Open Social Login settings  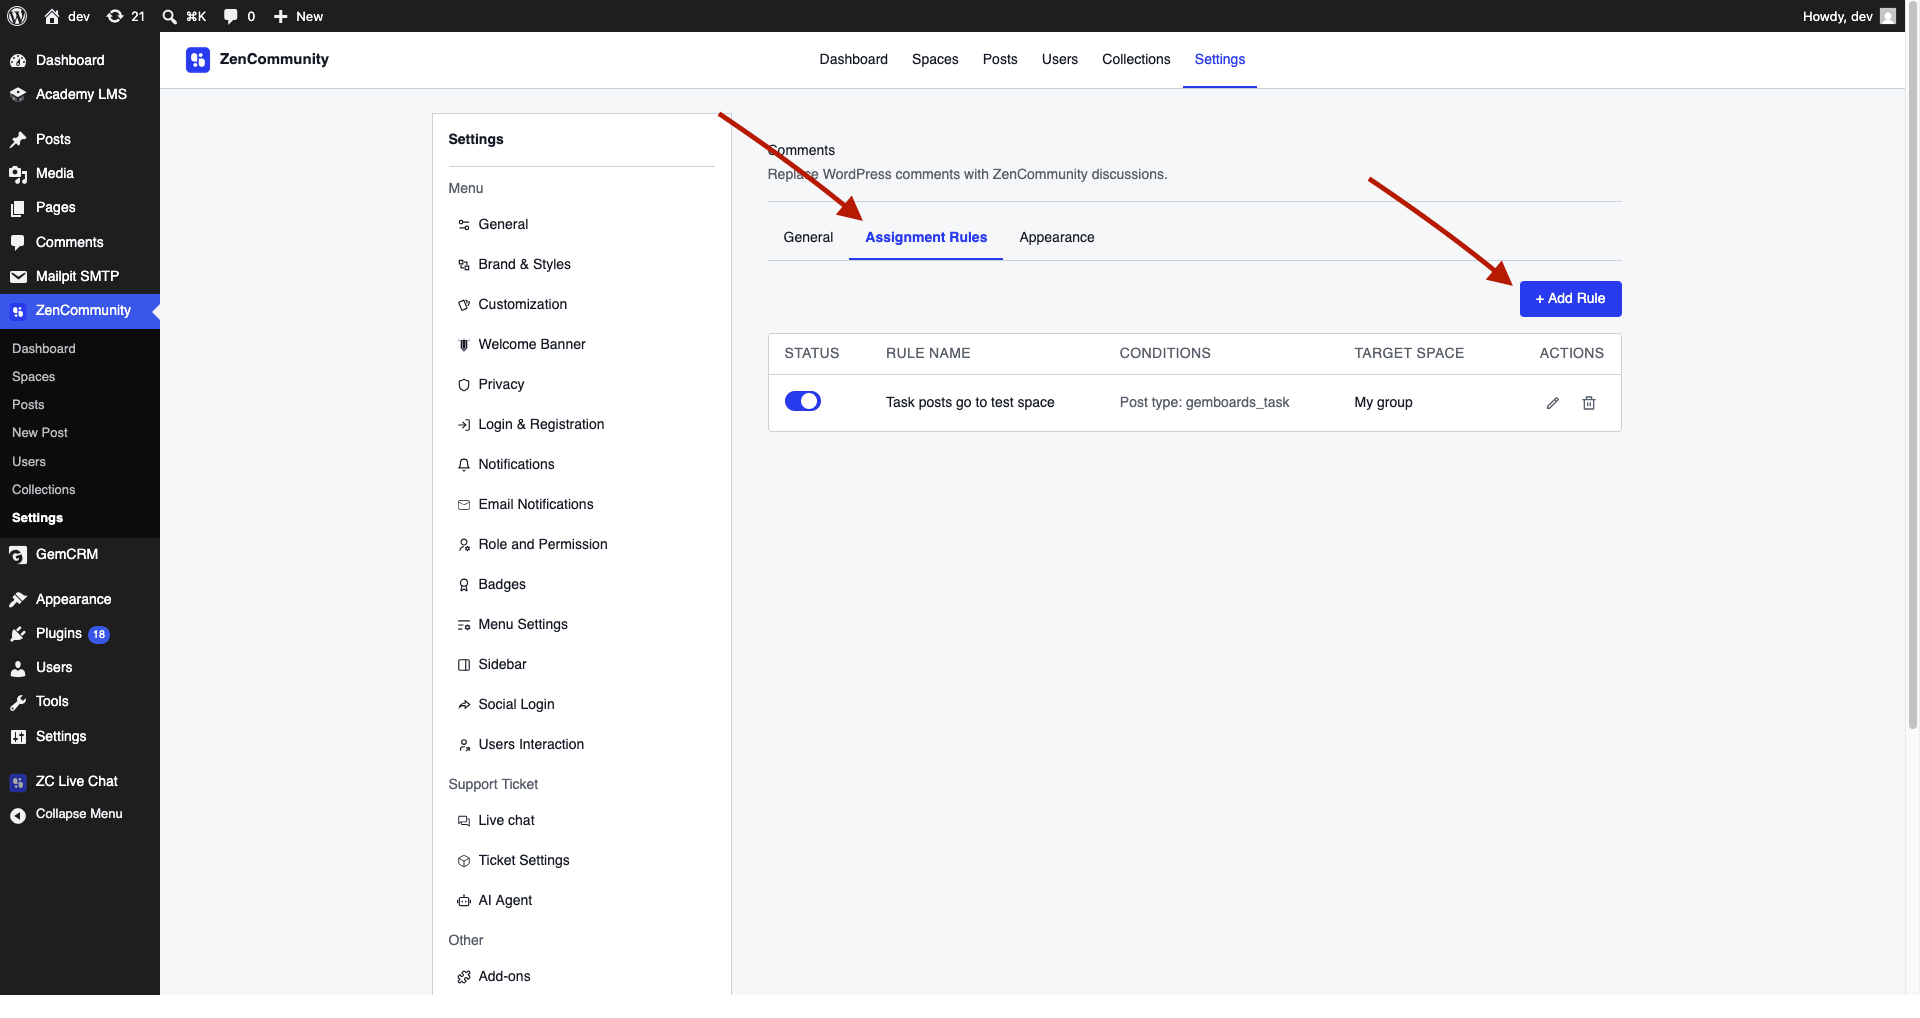[516, 704]
